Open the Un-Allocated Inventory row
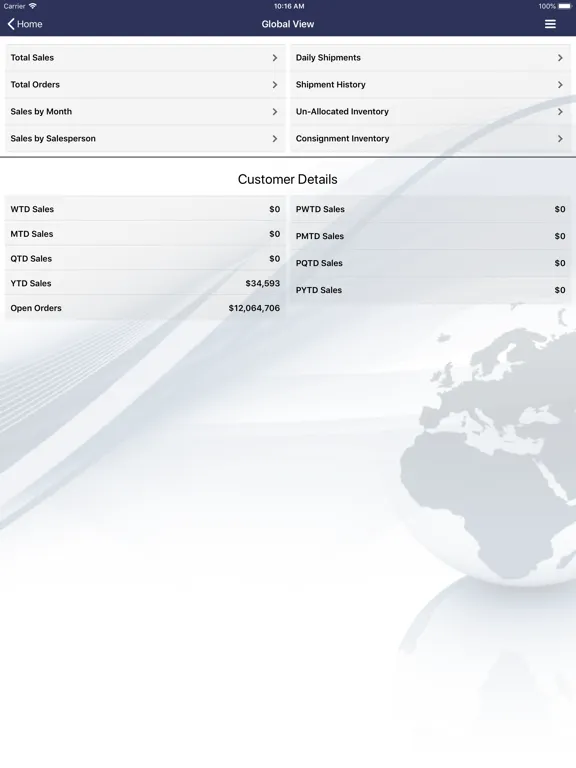 tap(431, 112)
